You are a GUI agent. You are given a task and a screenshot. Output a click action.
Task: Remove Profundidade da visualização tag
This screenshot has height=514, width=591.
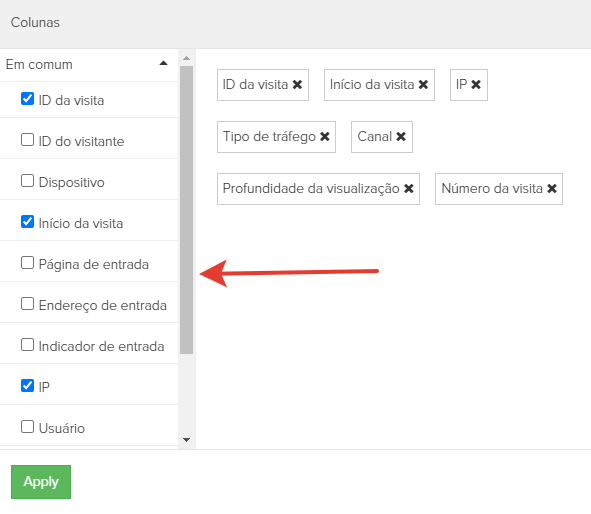click(409, 188)
